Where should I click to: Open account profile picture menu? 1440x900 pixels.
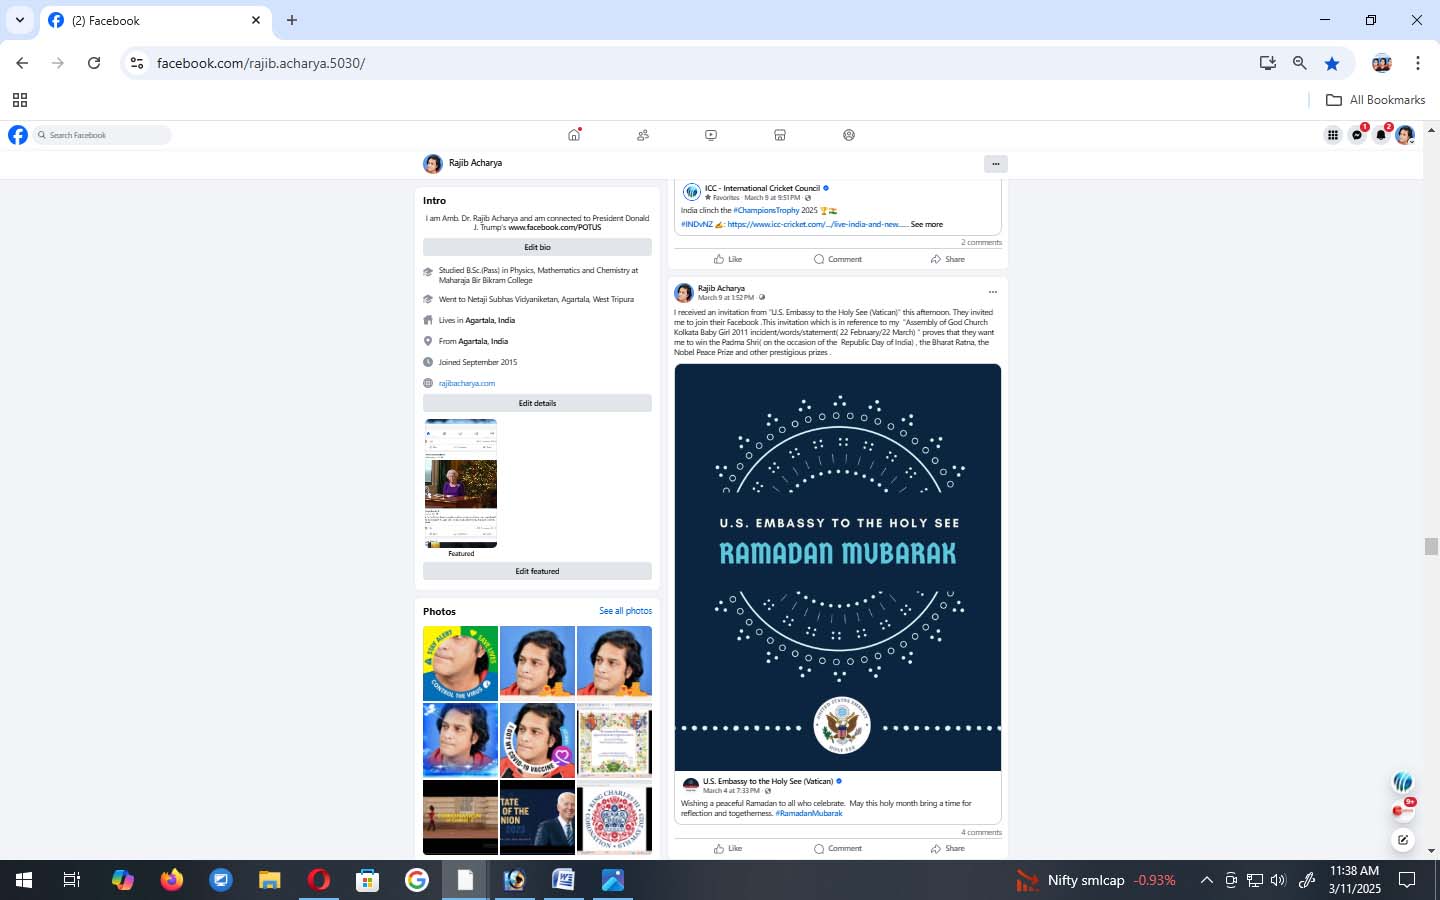click(1405, 135)
